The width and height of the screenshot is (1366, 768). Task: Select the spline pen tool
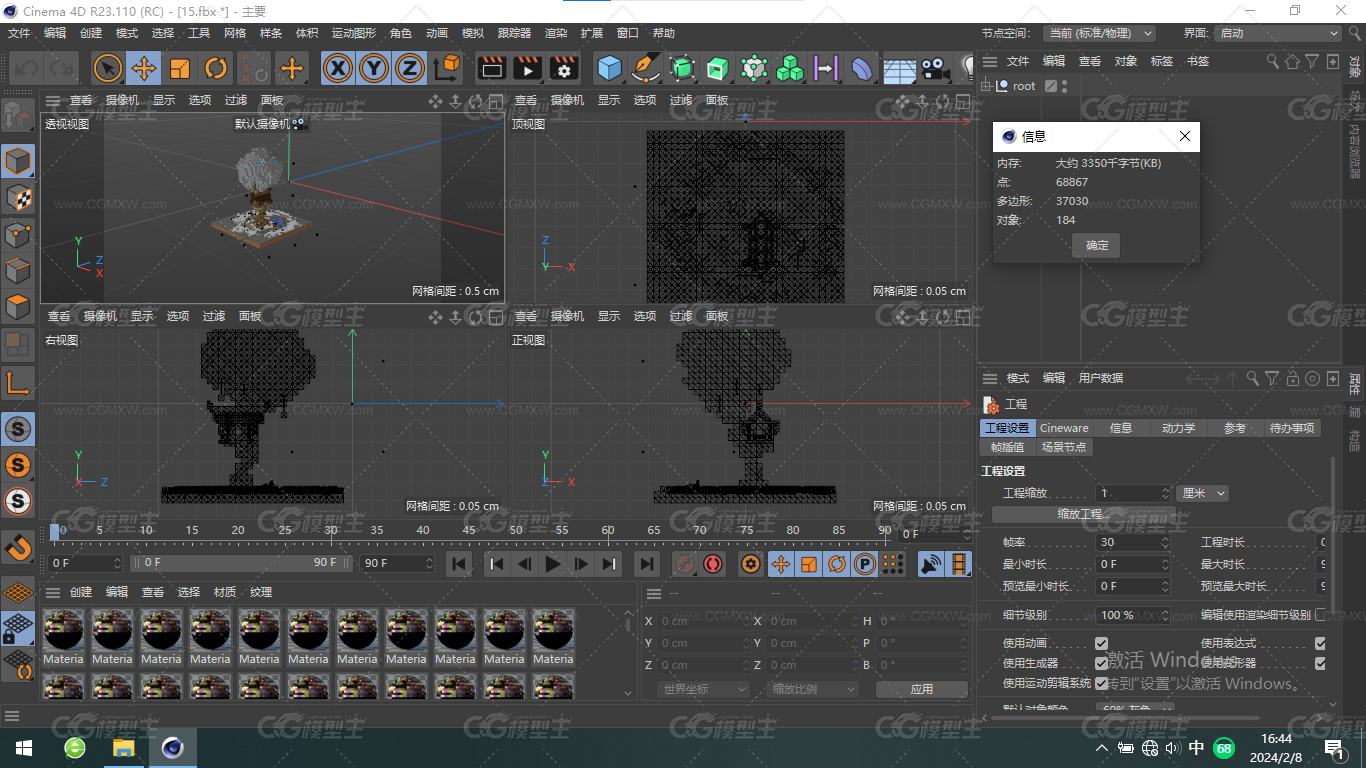coord(646,68)
